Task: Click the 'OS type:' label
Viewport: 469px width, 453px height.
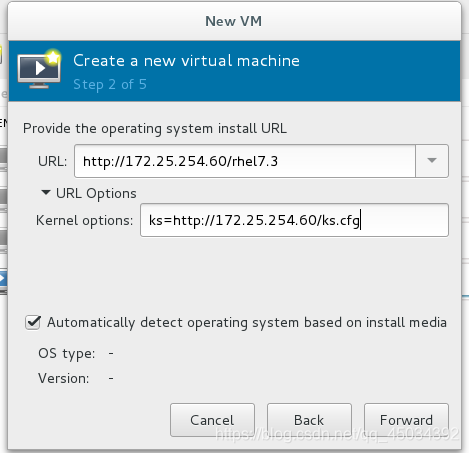Action: [x=67, y=354]
